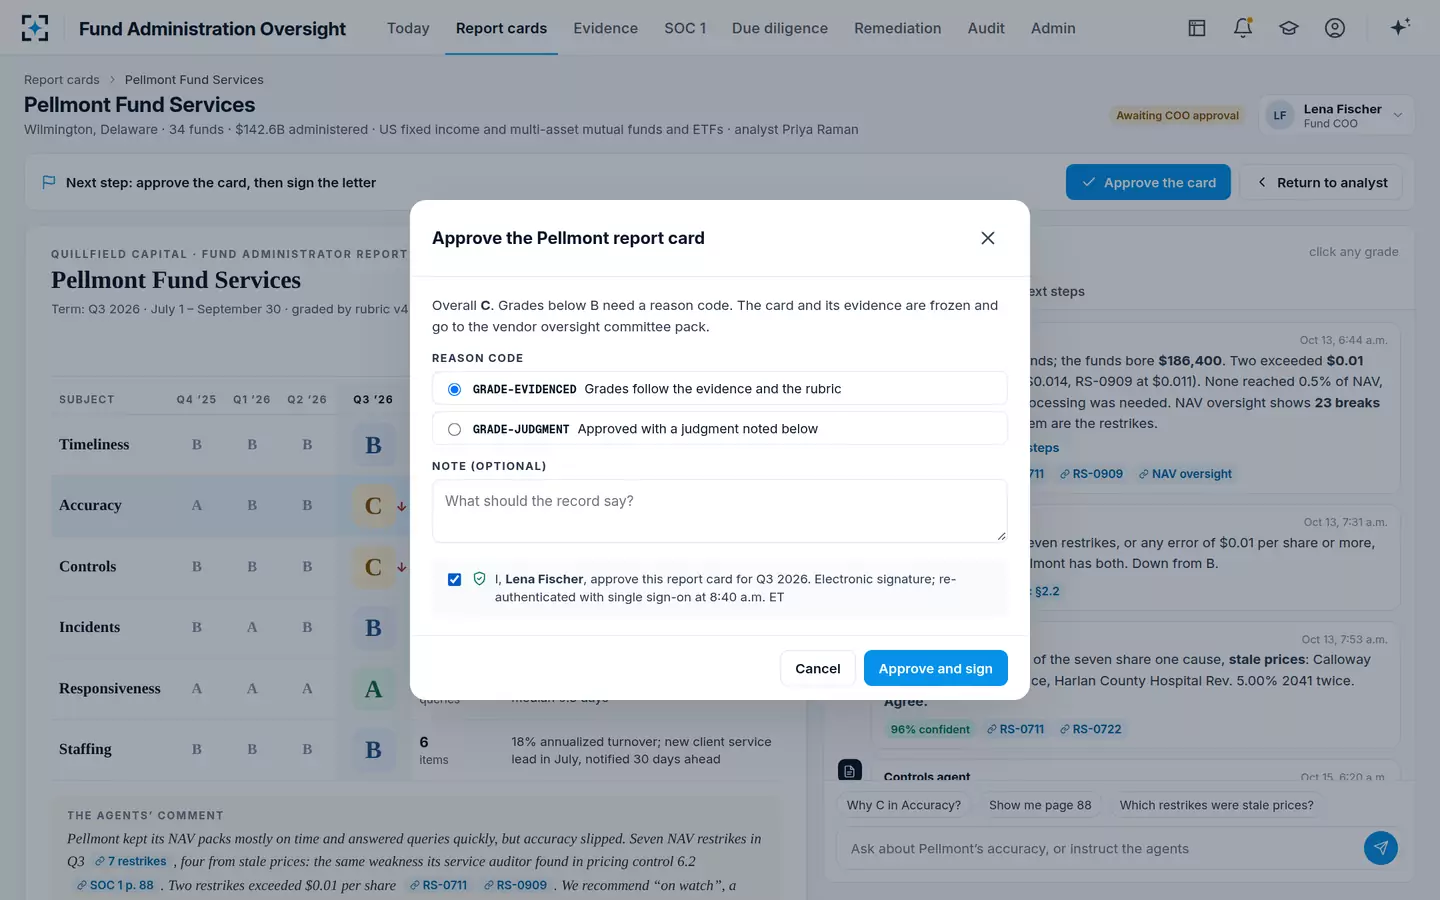Viewport: 1440px width, 900px height.
Task: Click the Accuracy Q3 '26 grade C
Action: point(373,506)
